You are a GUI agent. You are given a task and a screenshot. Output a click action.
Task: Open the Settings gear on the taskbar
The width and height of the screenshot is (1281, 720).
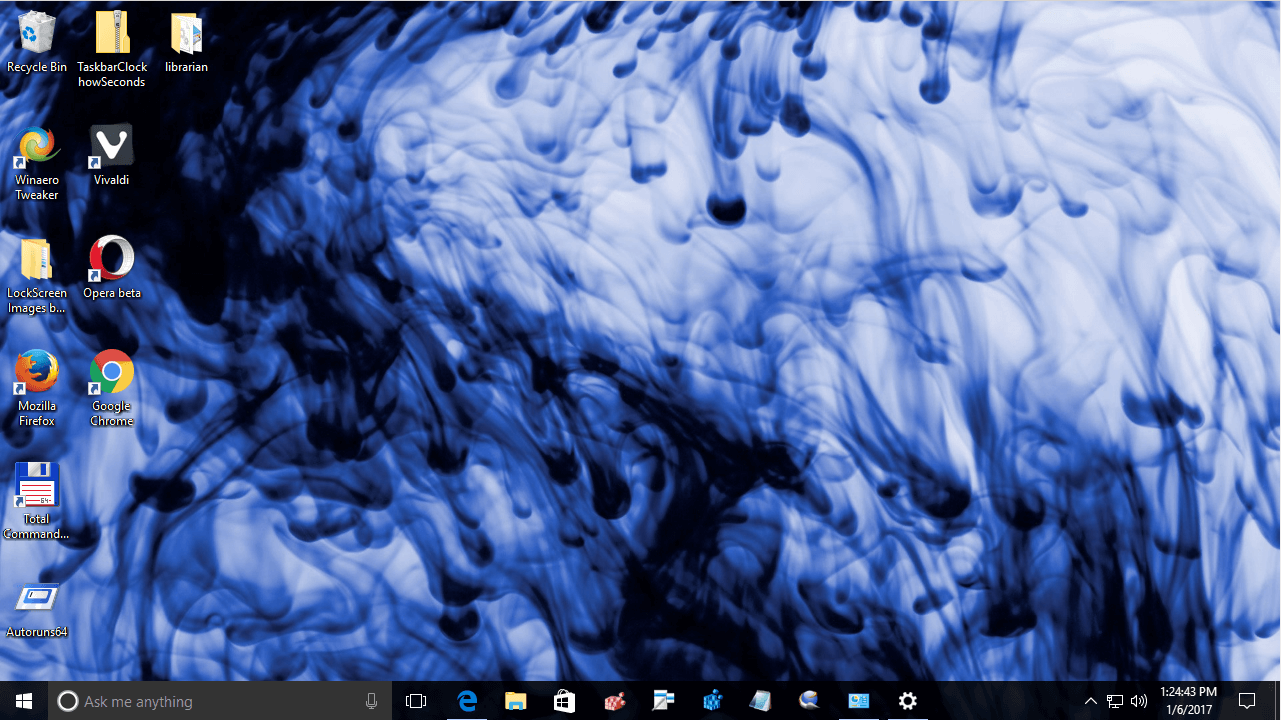[907, 701]
